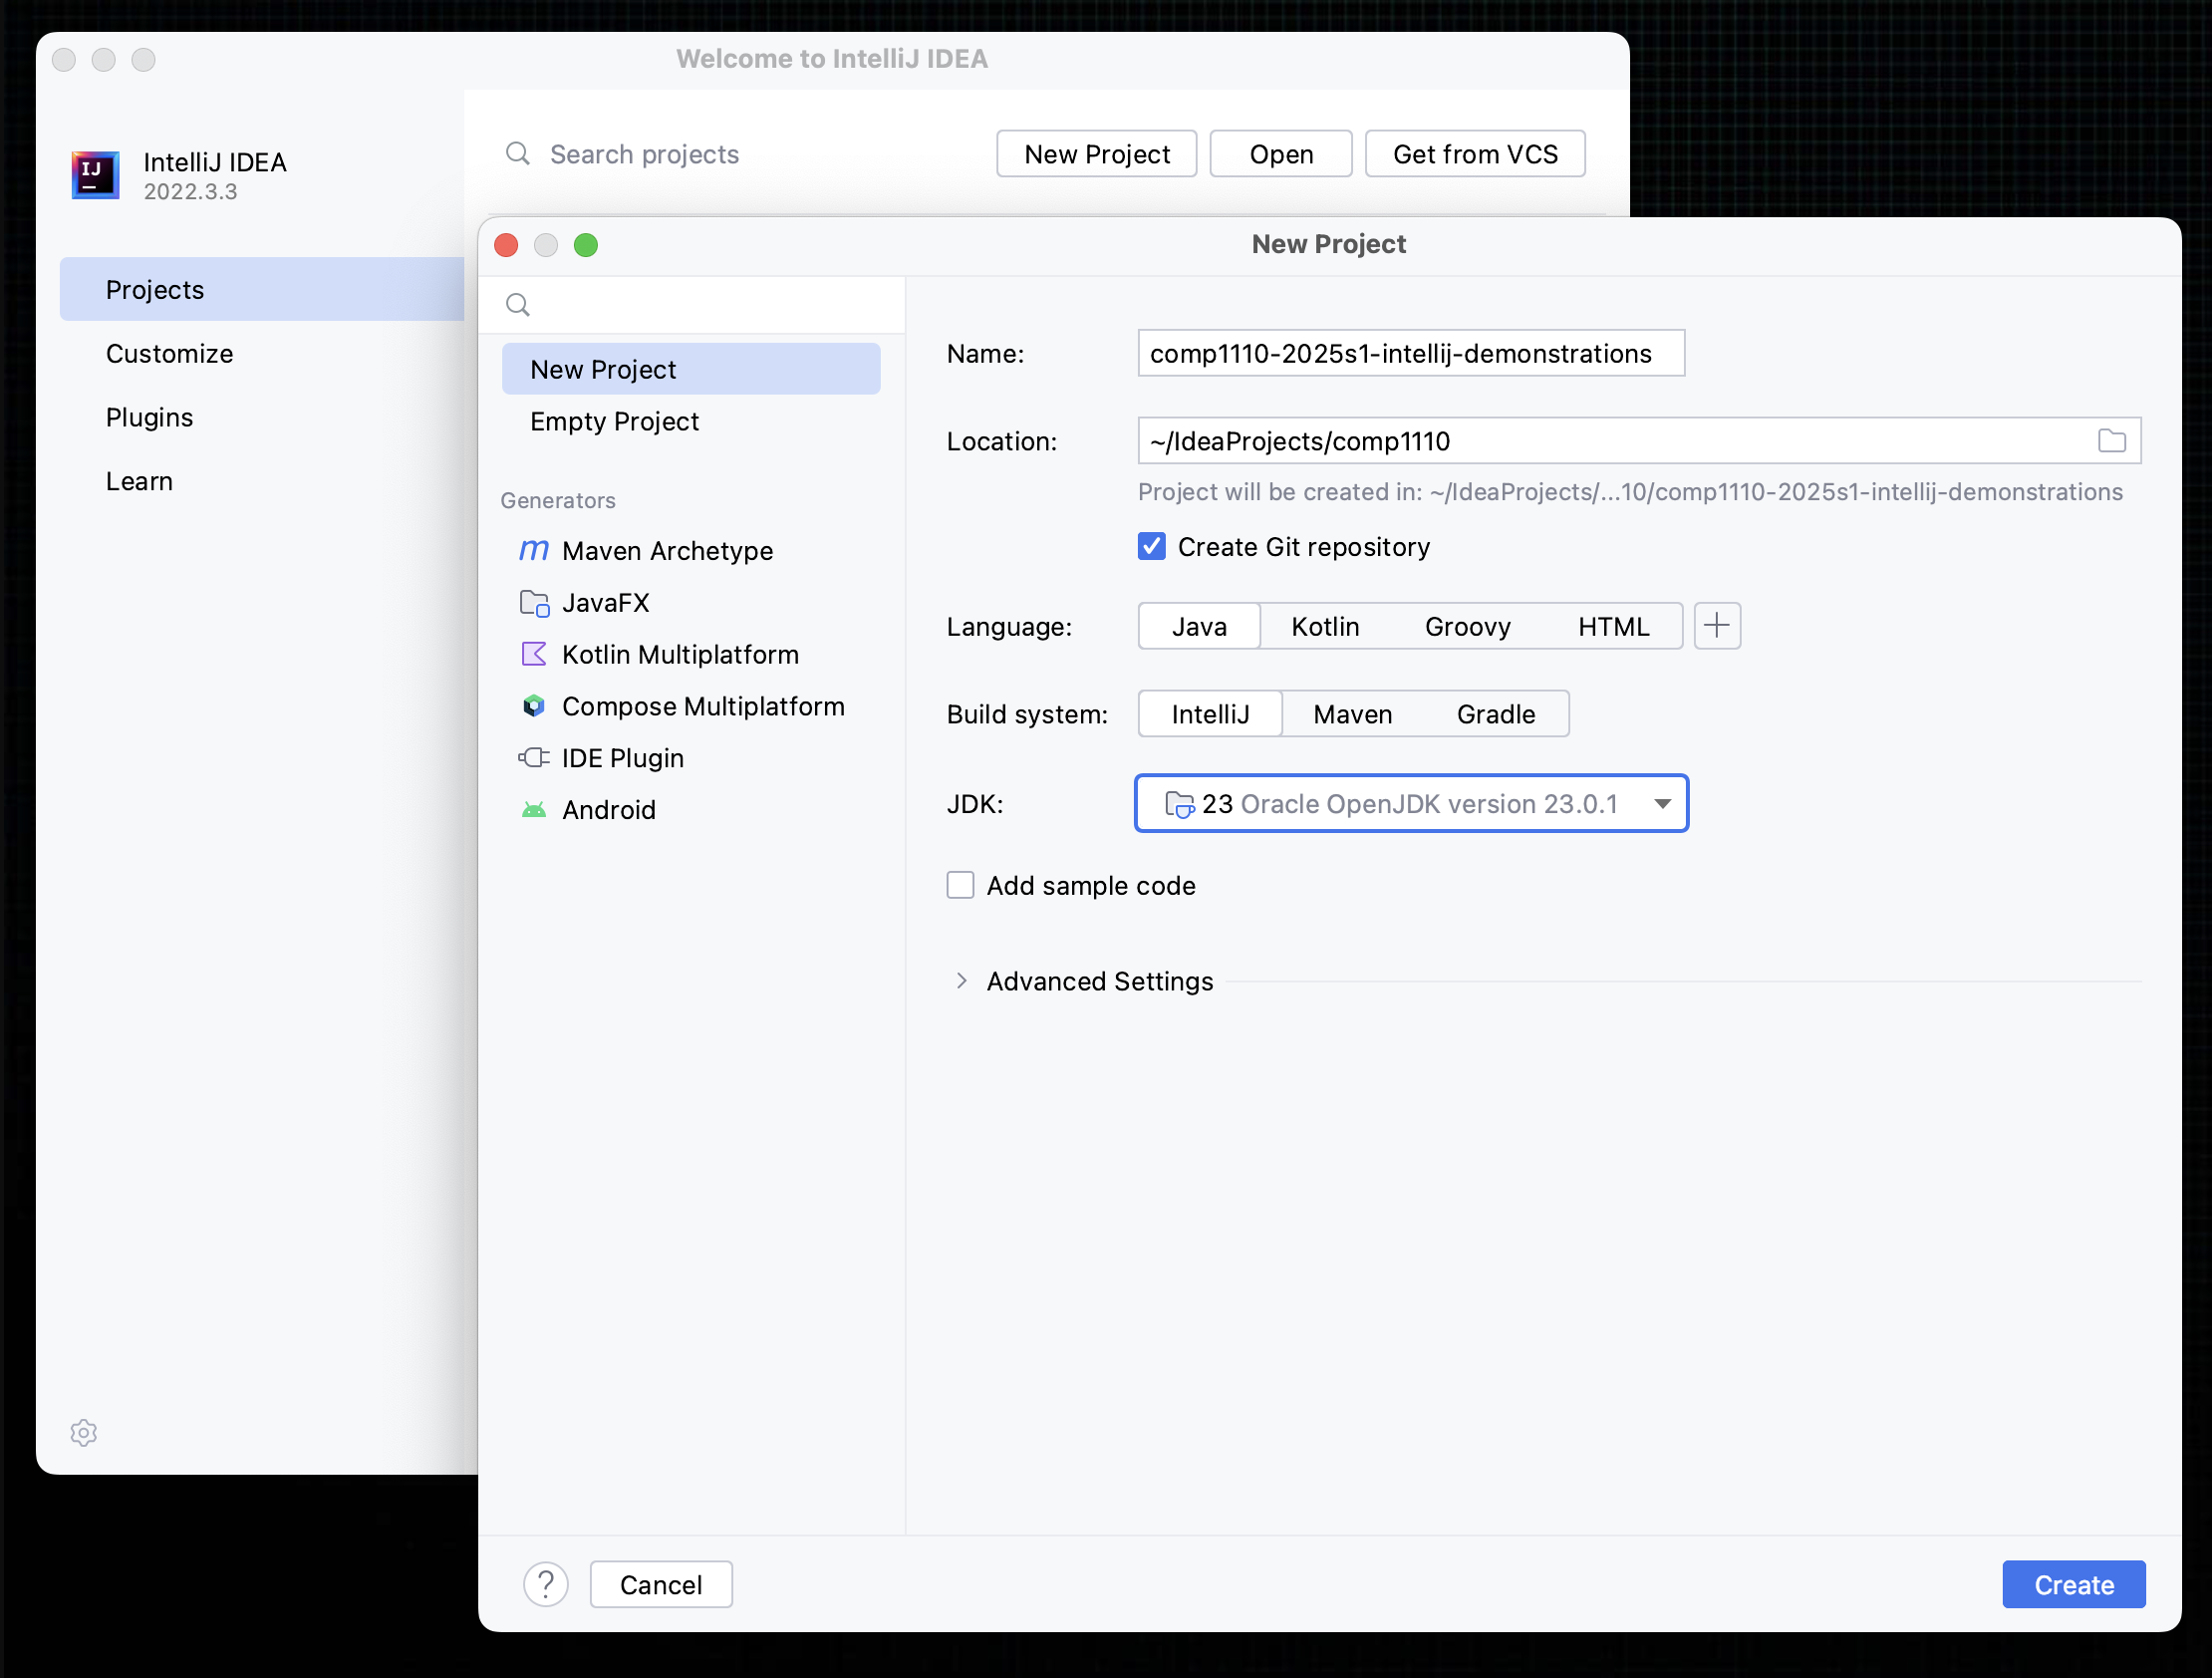
Task: Open settings gear in Welcome window
Action: coord(84,1432)
